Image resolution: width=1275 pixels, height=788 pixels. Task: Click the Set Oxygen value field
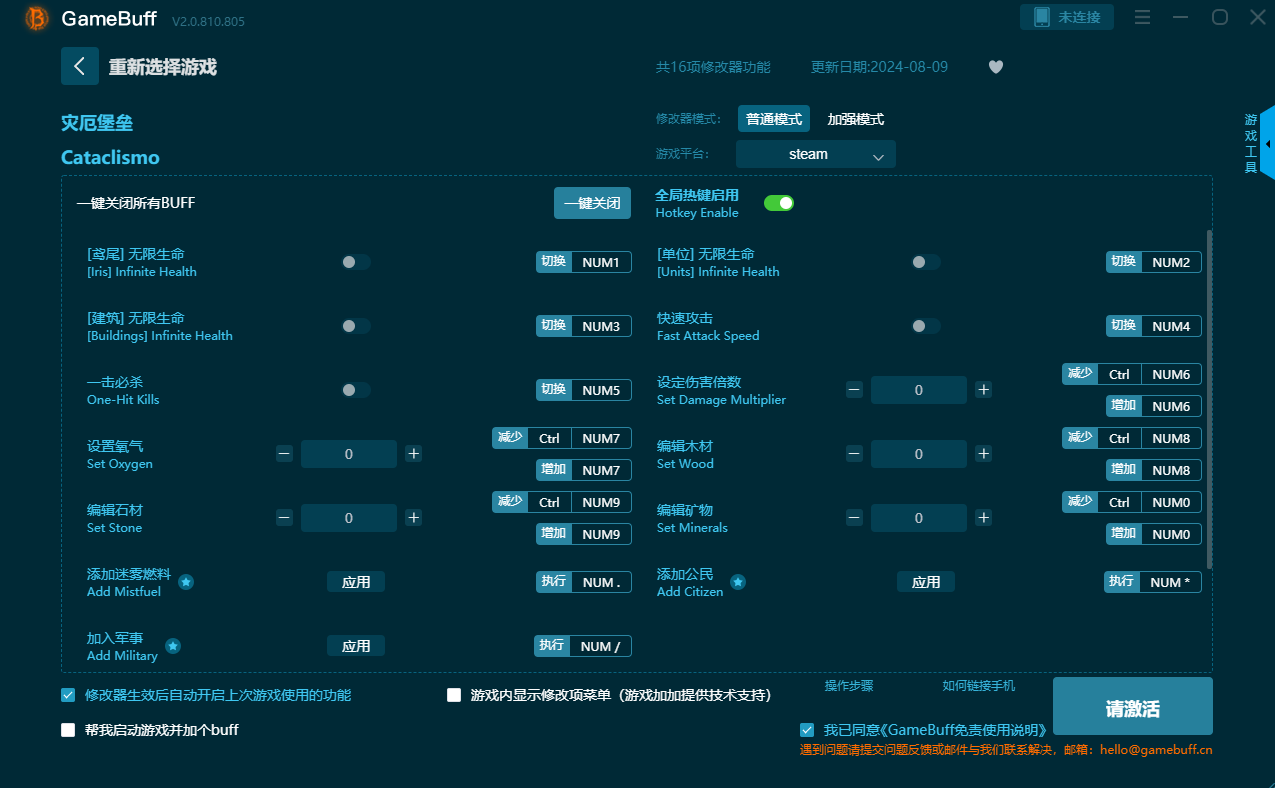[x=349, y=454]
